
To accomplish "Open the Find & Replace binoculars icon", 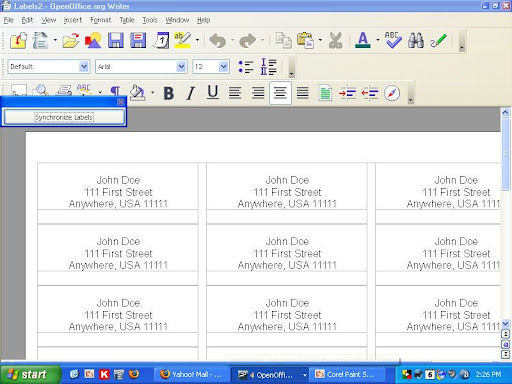I will [416, 40].
